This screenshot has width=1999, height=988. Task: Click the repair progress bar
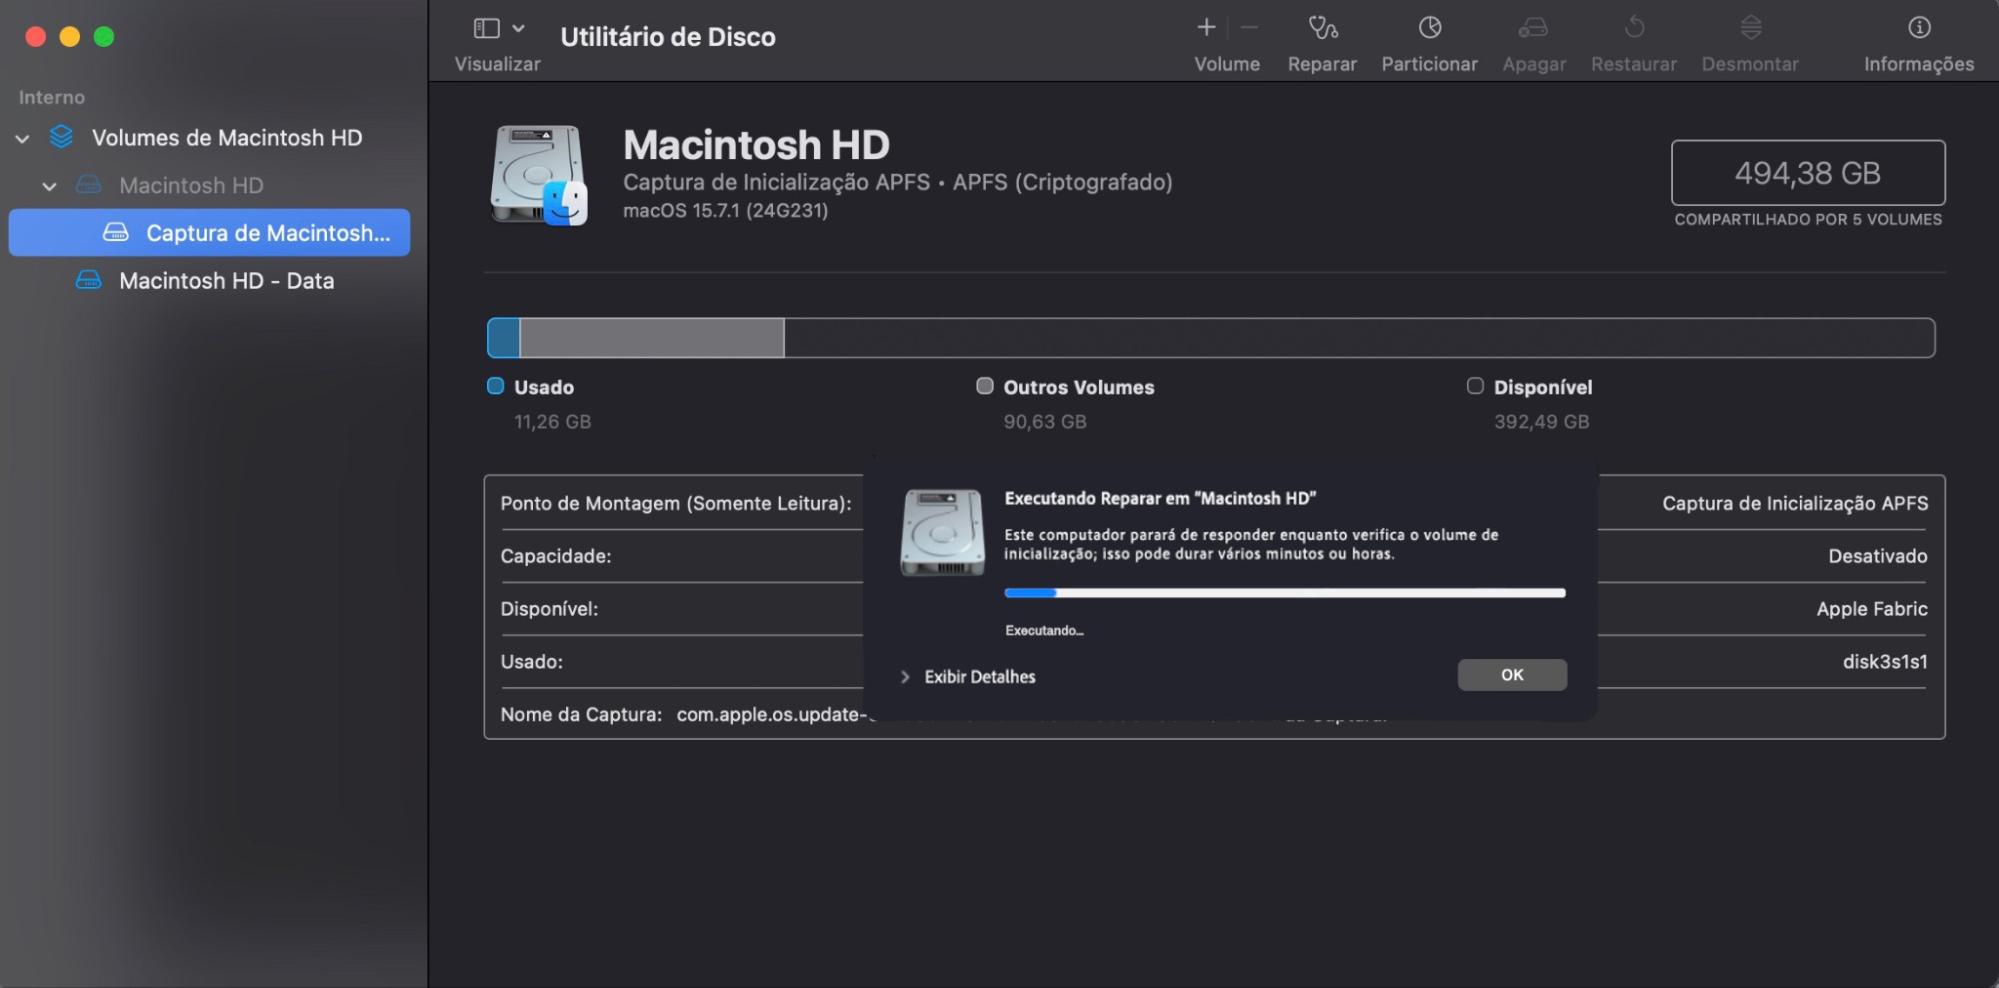[x=1284, y=593]
